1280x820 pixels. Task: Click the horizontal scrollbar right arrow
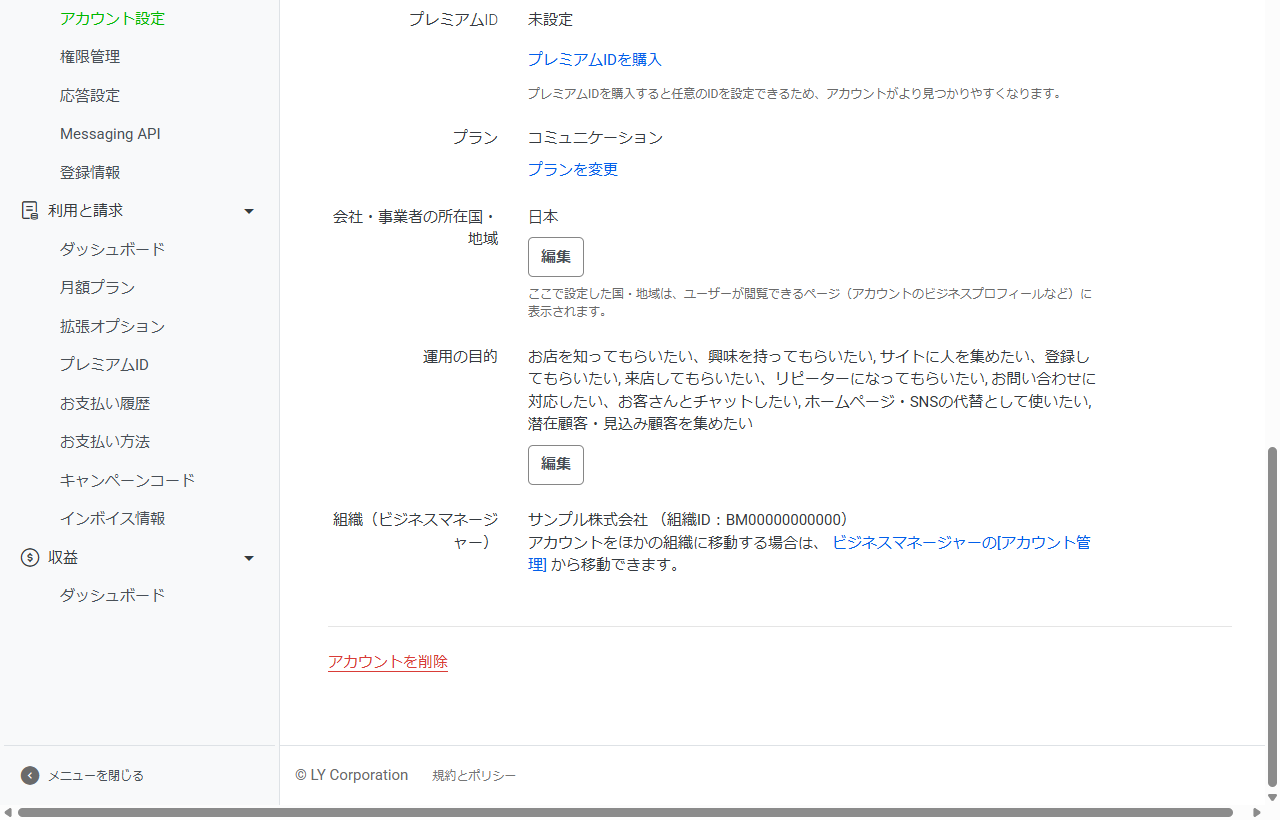pyautogui.click(x=1257, y=812)
